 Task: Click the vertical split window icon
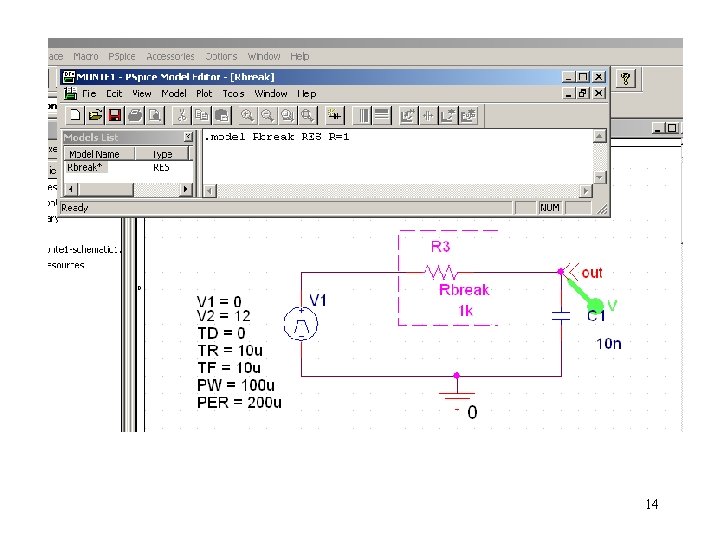(x=363, y=115)
